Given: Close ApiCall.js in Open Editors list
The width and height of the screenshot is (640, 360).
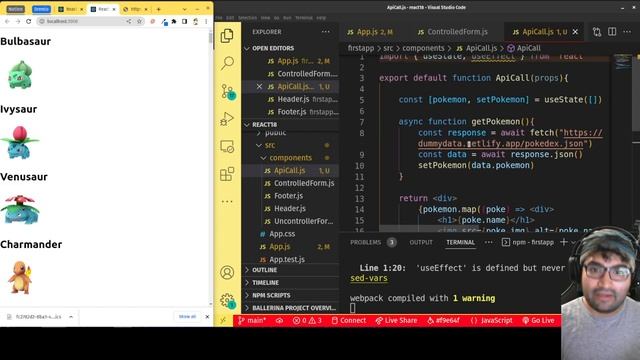Looking at the screenshot, I should (x=259, y=87).
